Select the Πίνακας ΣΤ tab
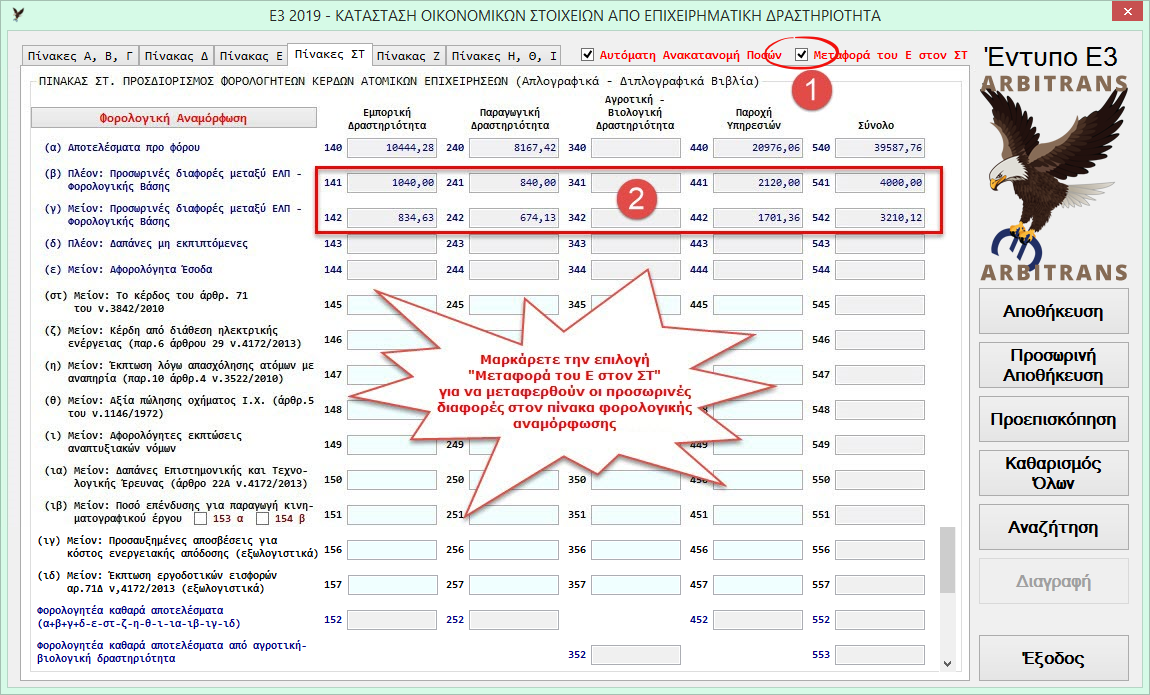 pos(329,54)
